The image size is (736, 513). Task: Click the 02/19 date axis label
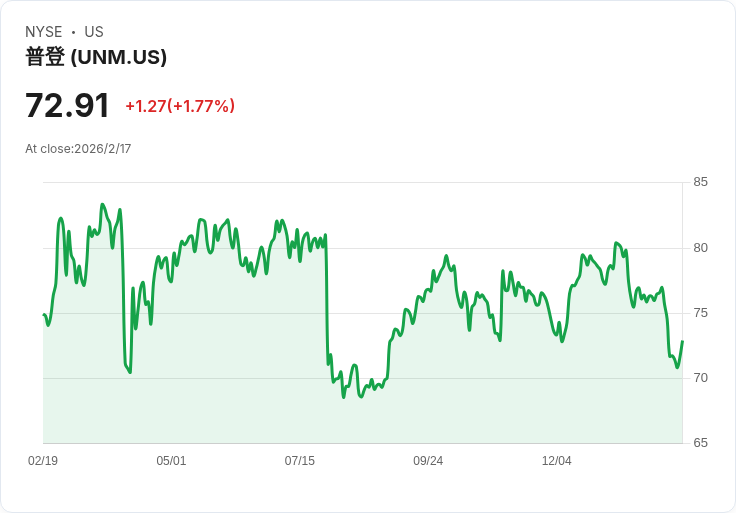pyautogui.click(x=43, y=461)
